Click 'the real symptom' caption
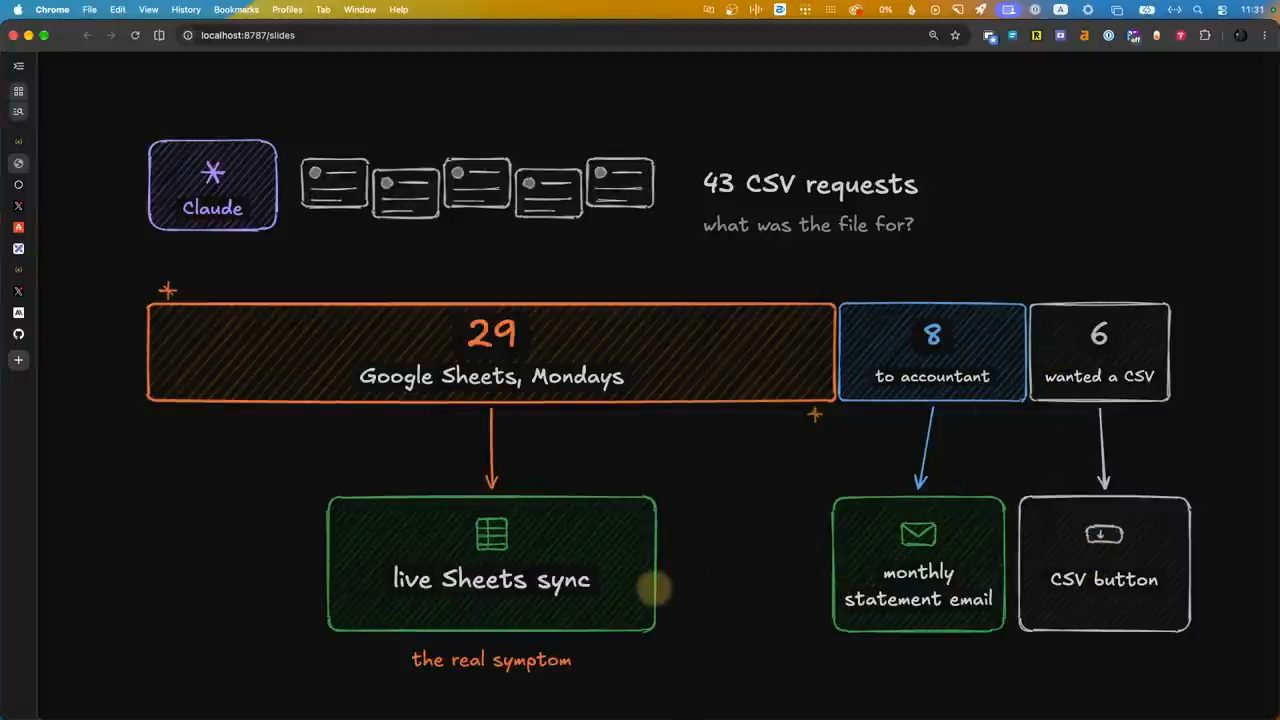The width and height of the screenshot is (1280, 720). click(x=491, y=660)
